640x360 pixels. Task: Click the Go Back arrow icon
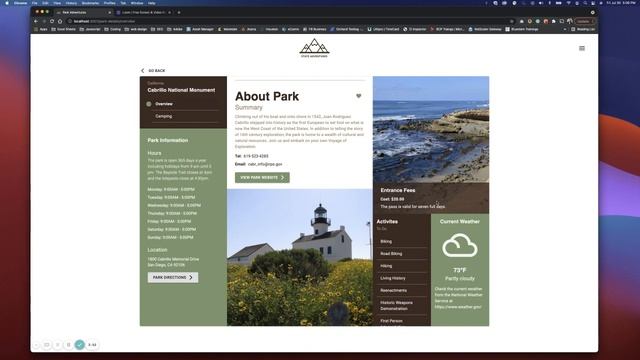(142, 71)
